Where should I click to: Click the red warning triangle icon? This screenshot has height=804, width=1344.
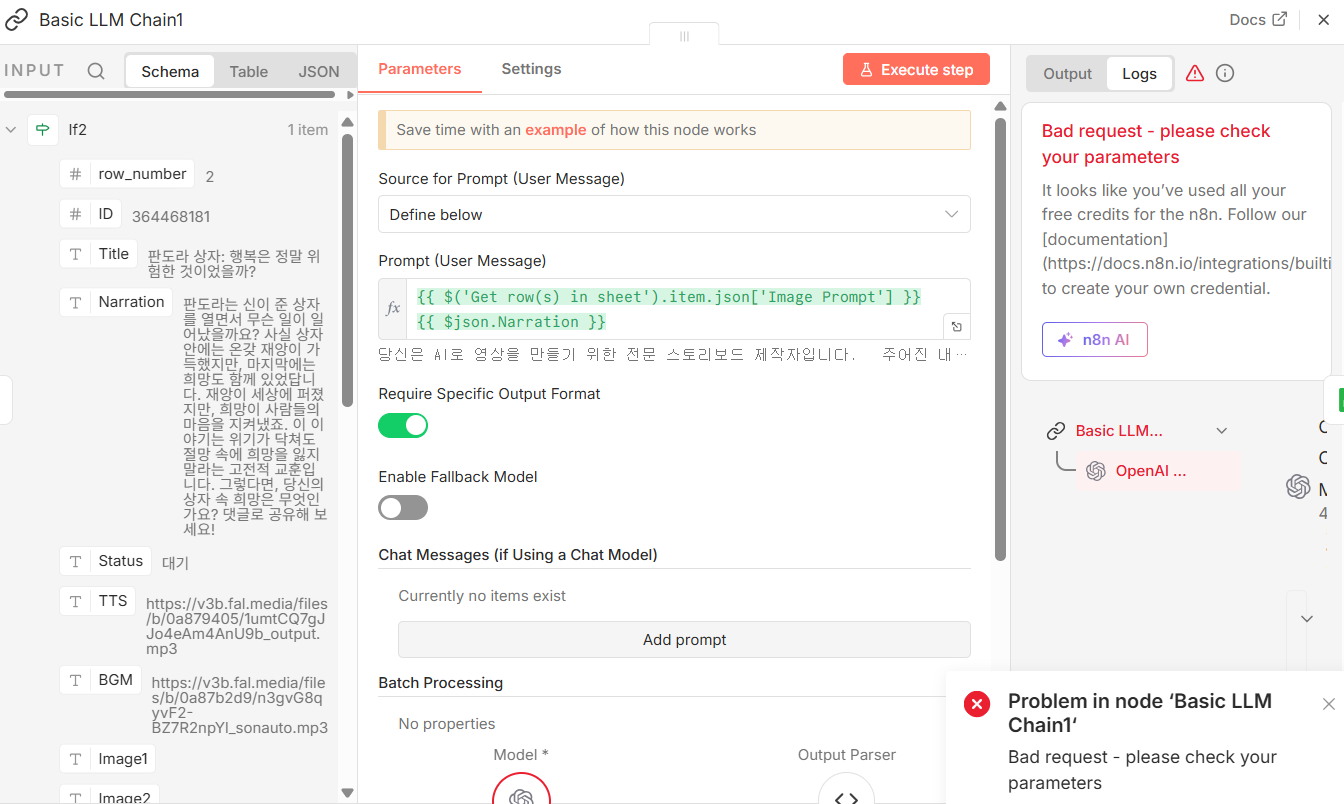(1195, 73)
